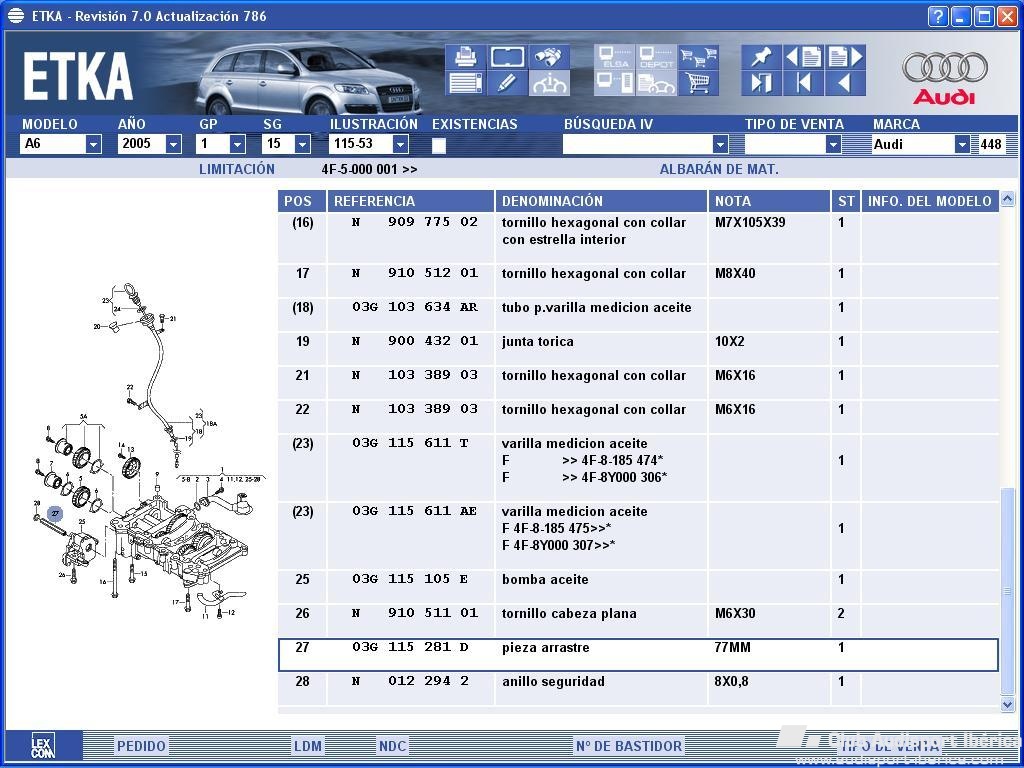
Task: Click the help question mark icon
Action: tap(937, 16)
